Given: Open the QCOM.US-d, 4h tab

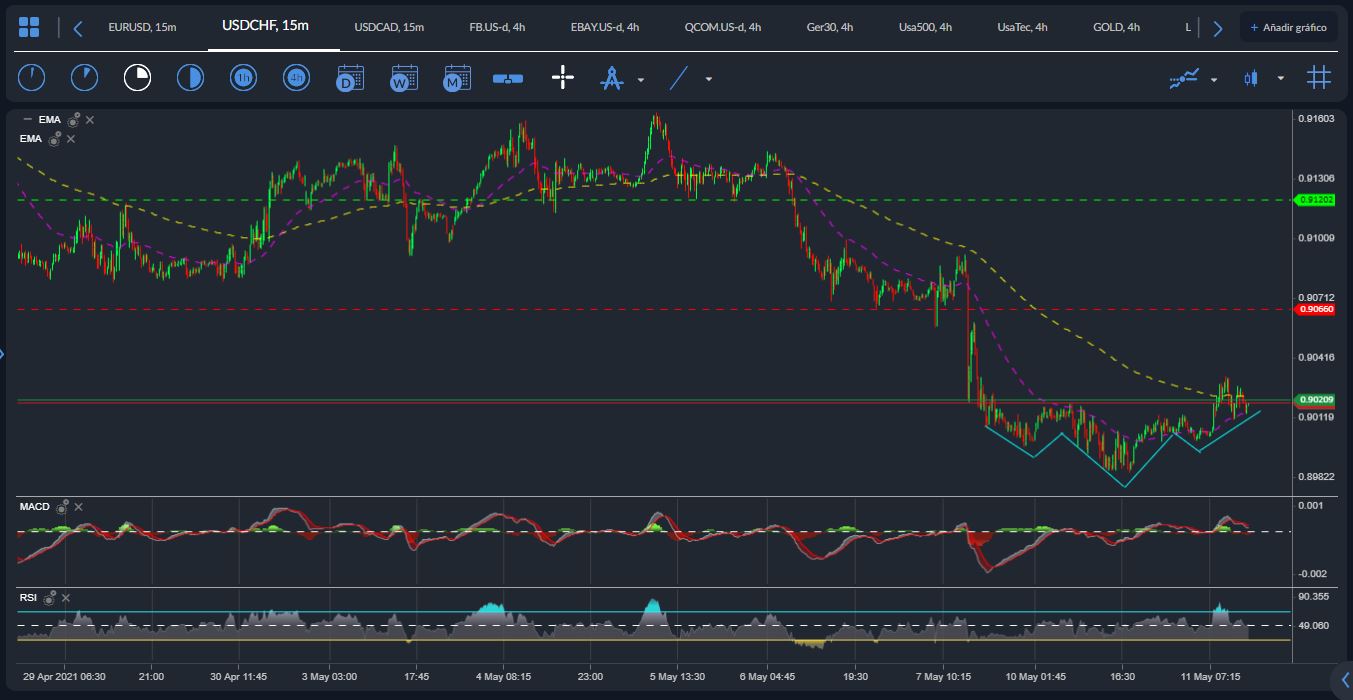Looking at the screenshot, I should point(723,27).
